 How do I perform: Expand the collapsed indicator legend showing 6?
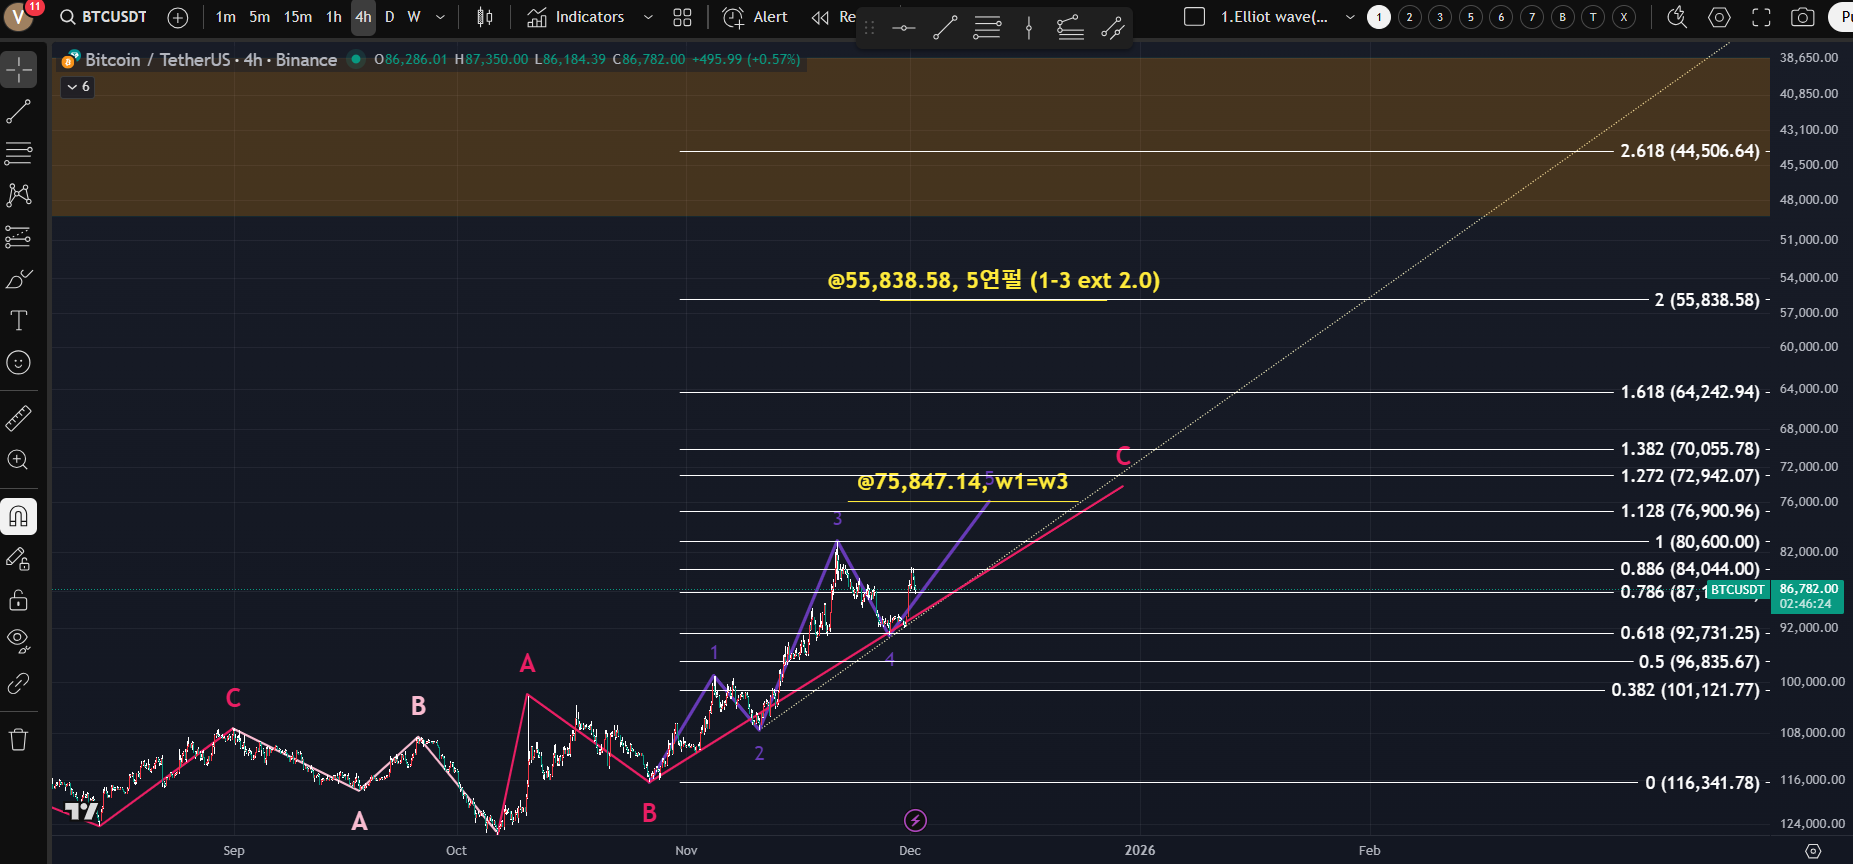[x=78, y=87]
